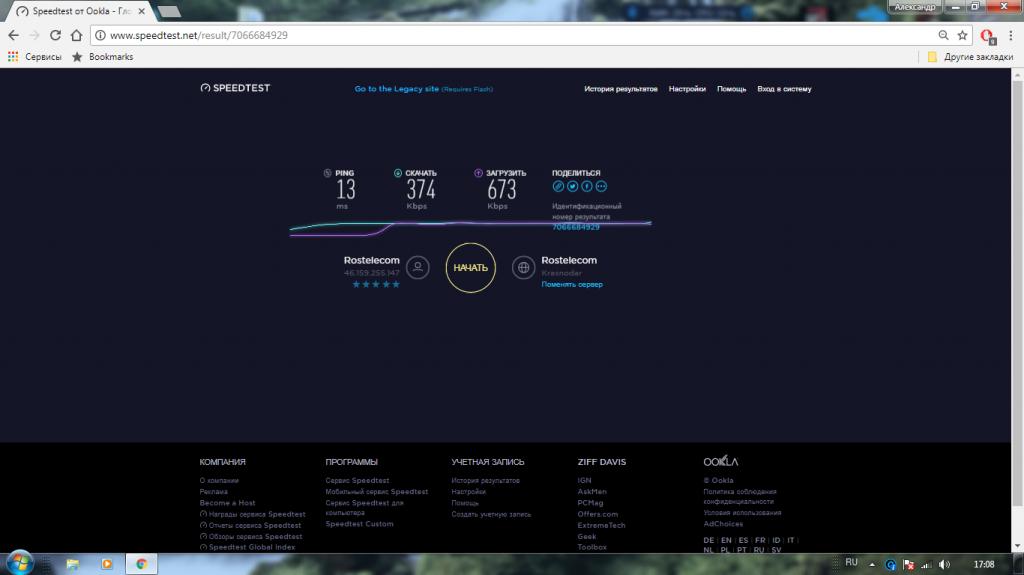1024x575 pixels.
Task: Click Создать учетную запись footer link
Action: pos(491,514)
